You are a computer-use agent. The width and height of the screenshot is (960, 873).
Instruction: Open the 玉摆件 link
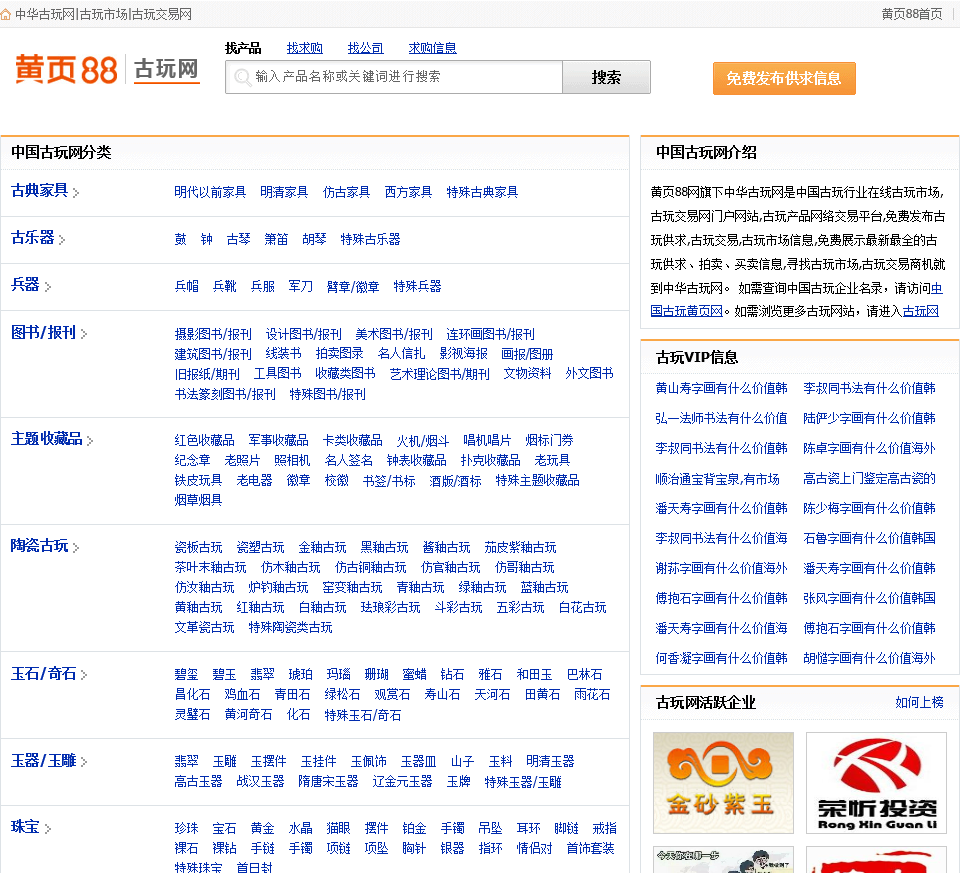[269, 762]
